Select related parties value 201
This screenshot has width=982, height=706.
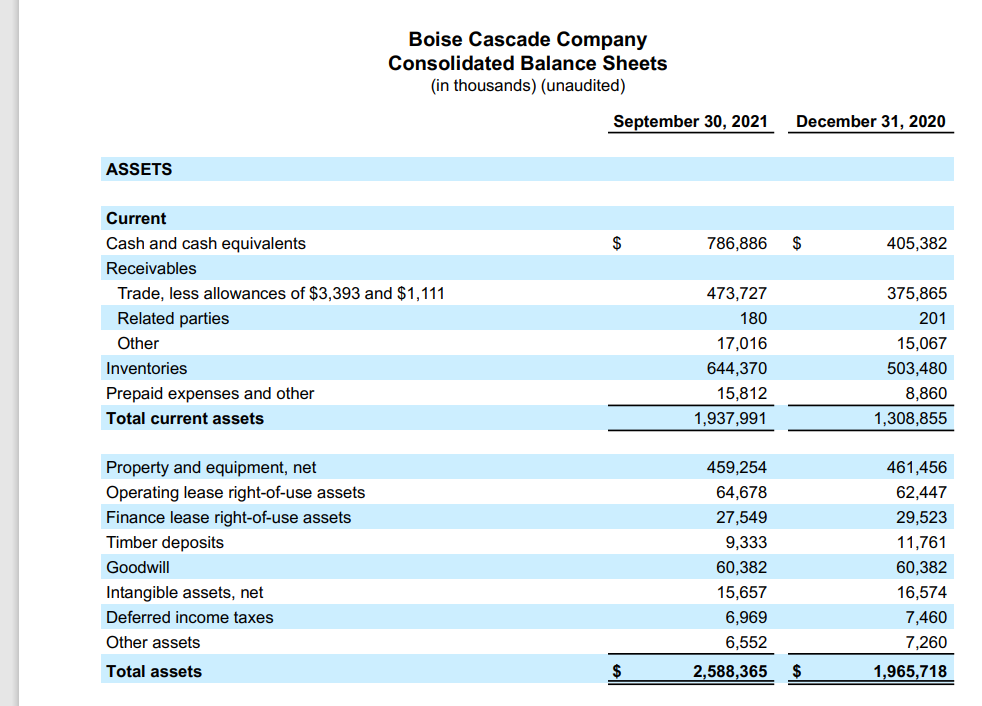(x=933, y=318)
